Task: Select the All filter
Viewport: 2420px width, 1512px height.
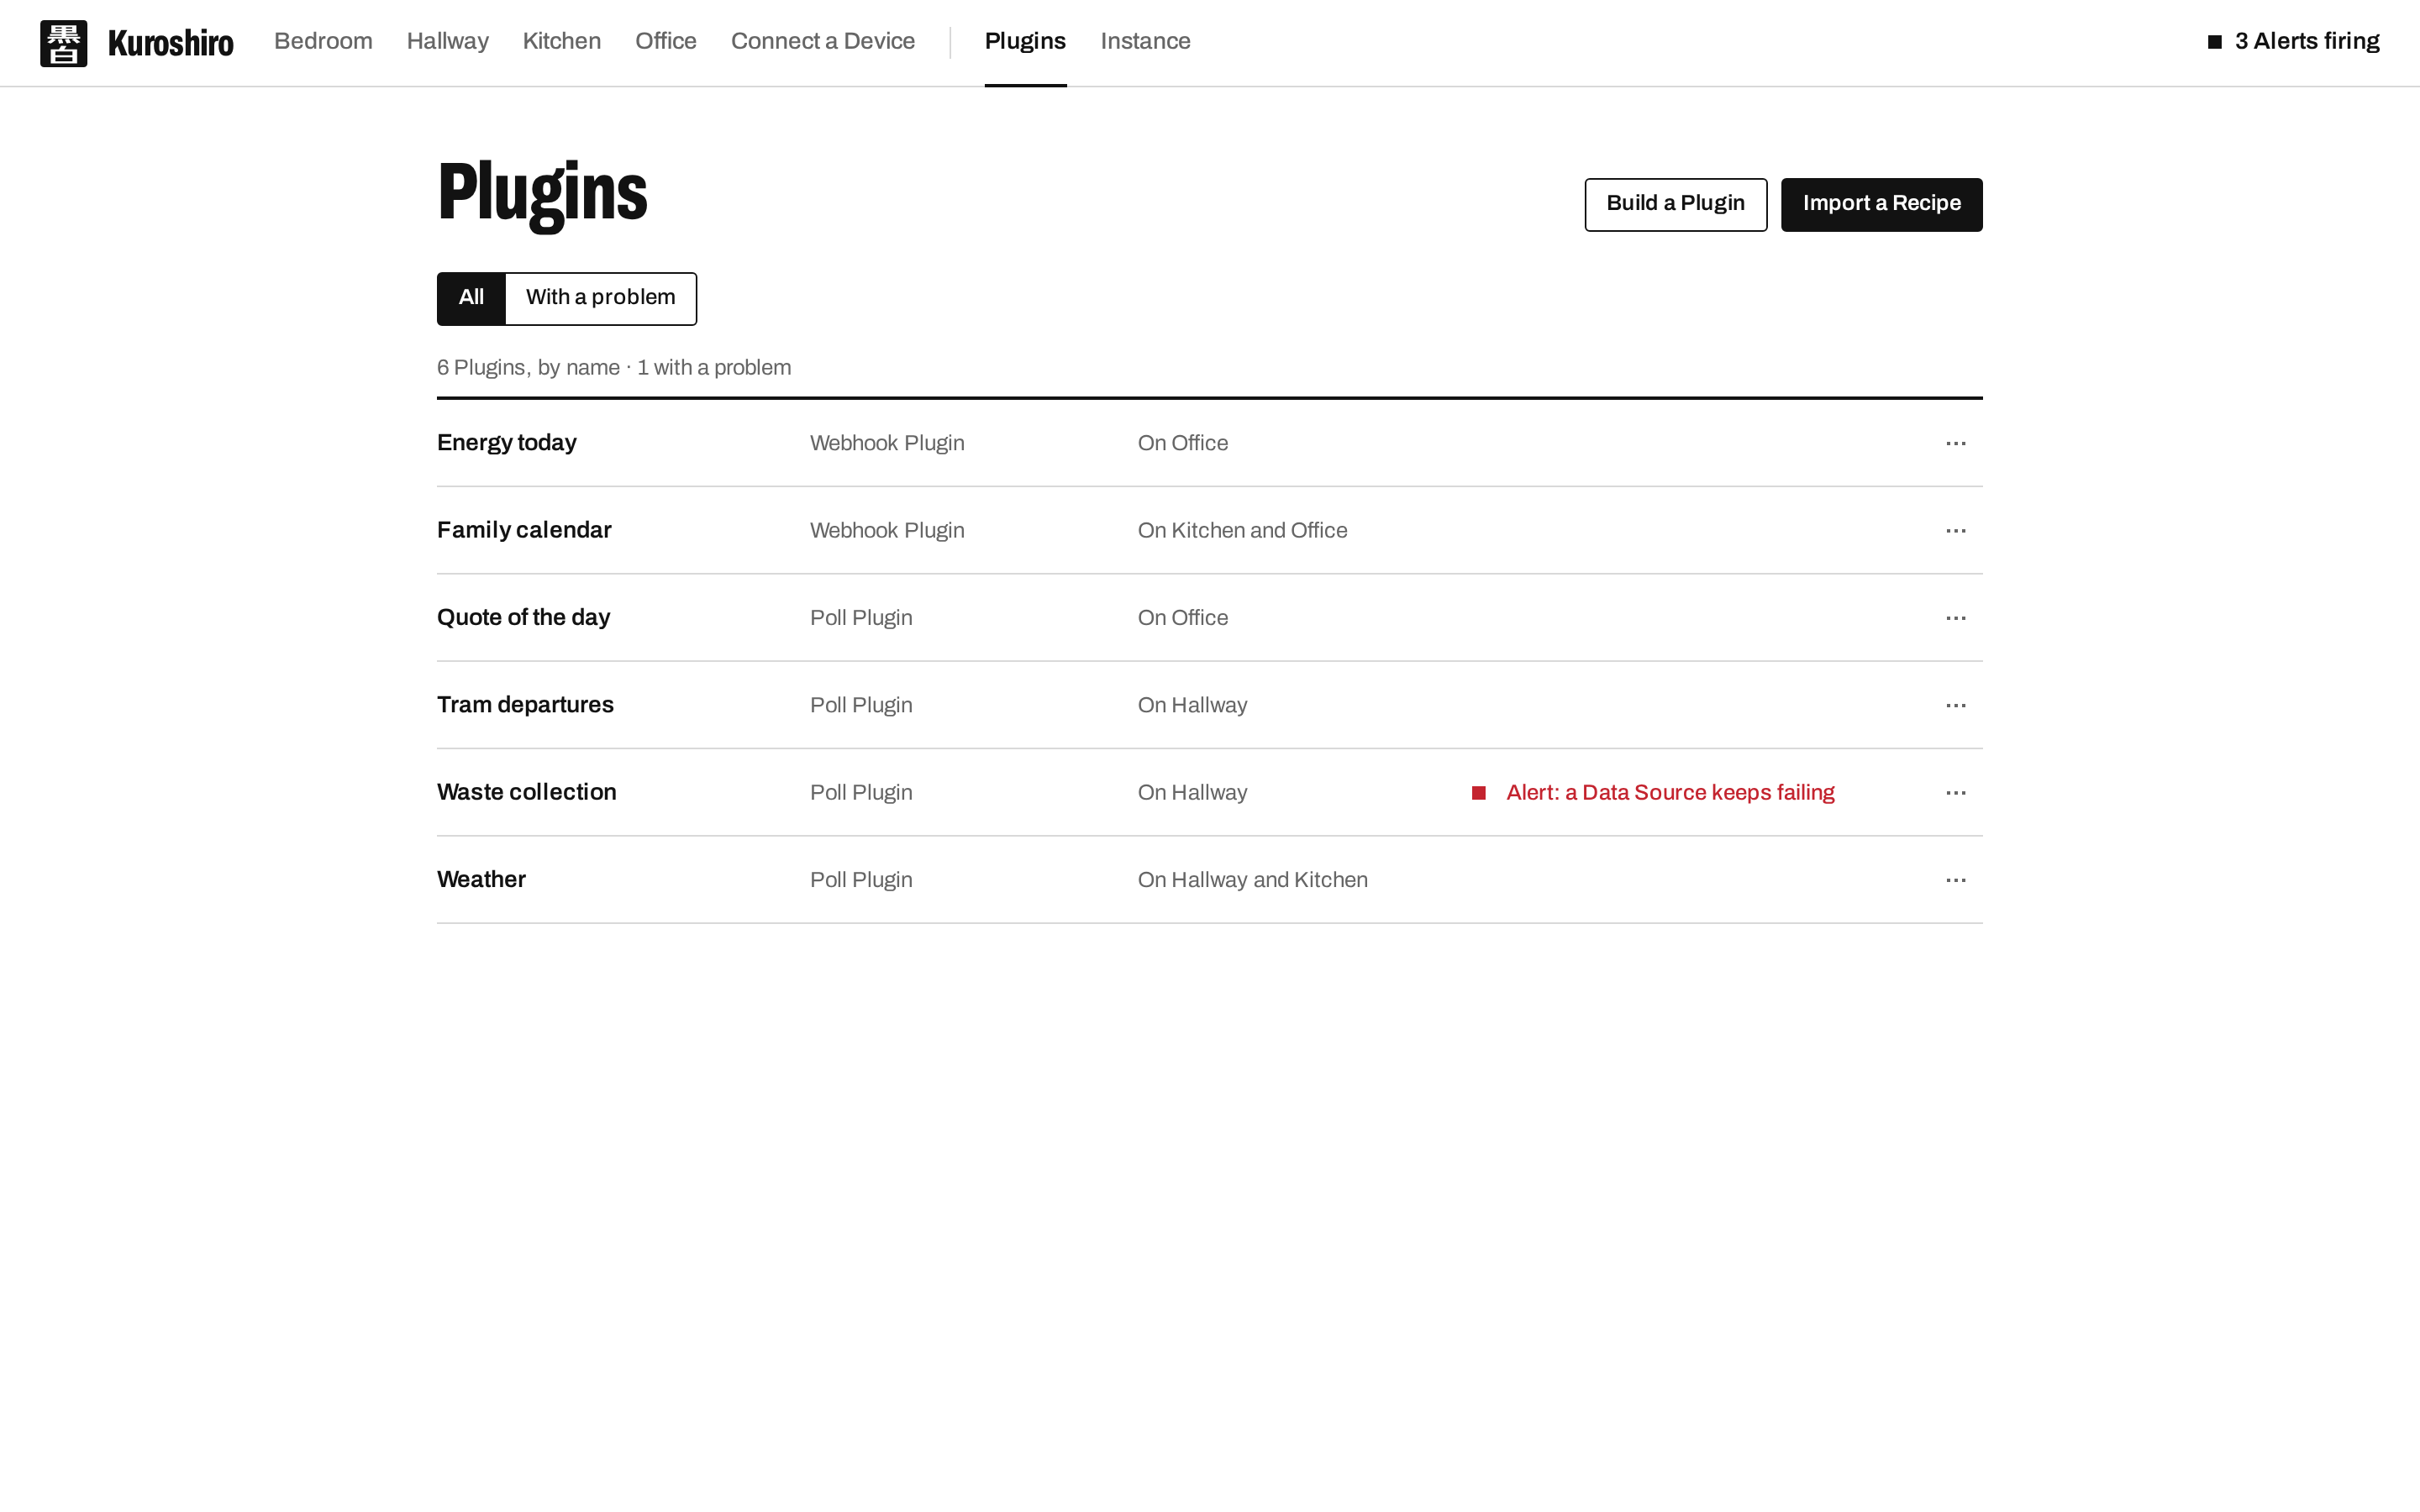Action: click(x=471, y=298)
